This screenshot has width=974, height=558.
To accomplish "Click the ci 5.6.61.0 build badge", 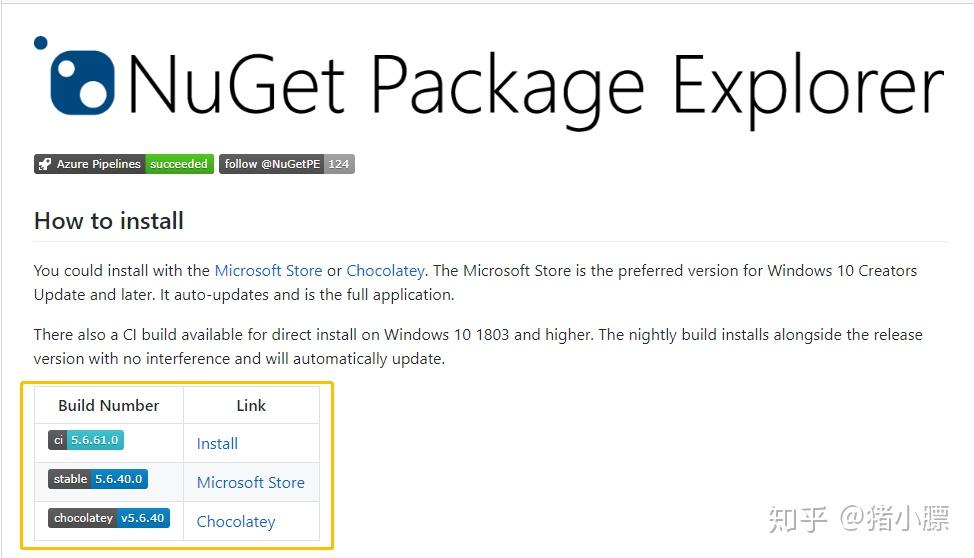I will [86, 440].
